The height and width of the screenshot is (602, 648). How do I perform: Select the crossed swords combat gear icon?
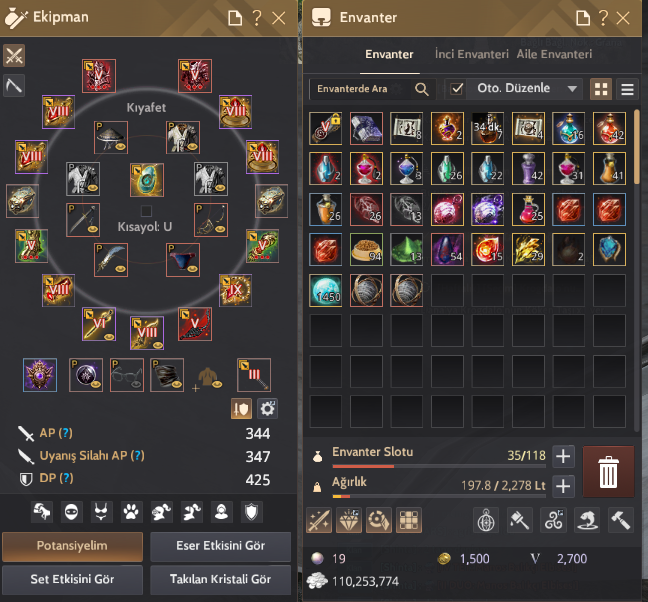click(14, 55)
